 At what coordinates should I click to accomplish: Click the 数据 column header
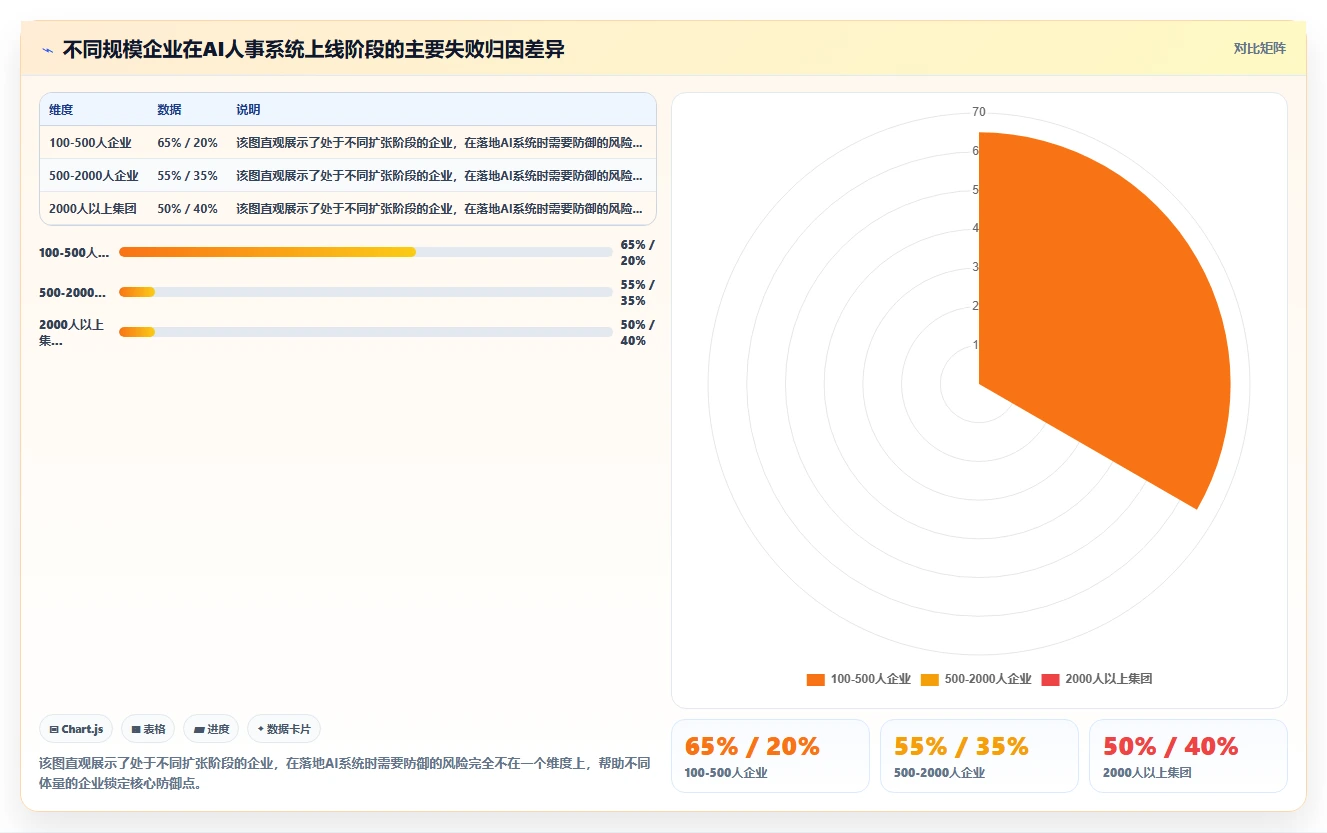169,110
